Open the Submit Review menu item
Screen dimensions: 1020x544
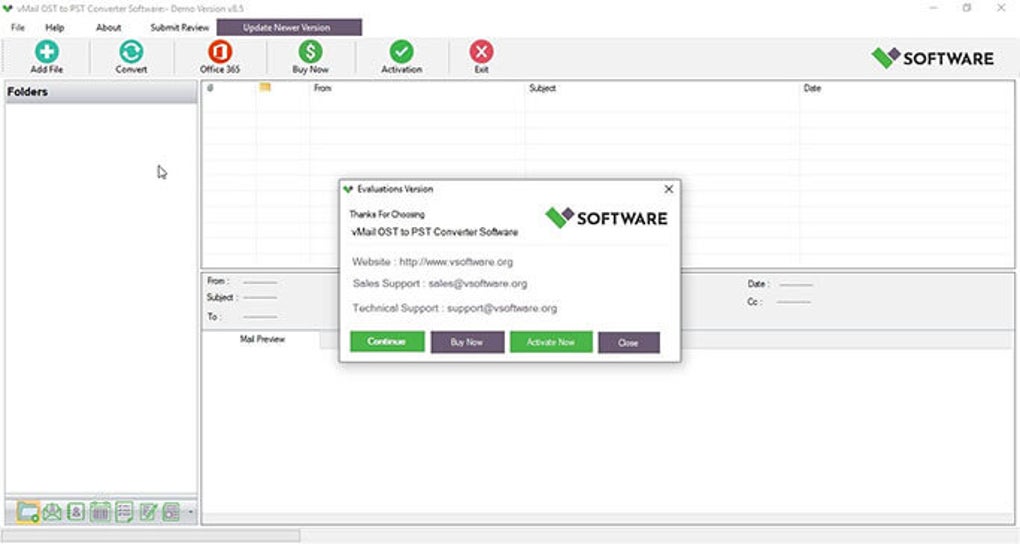point(180,27)
